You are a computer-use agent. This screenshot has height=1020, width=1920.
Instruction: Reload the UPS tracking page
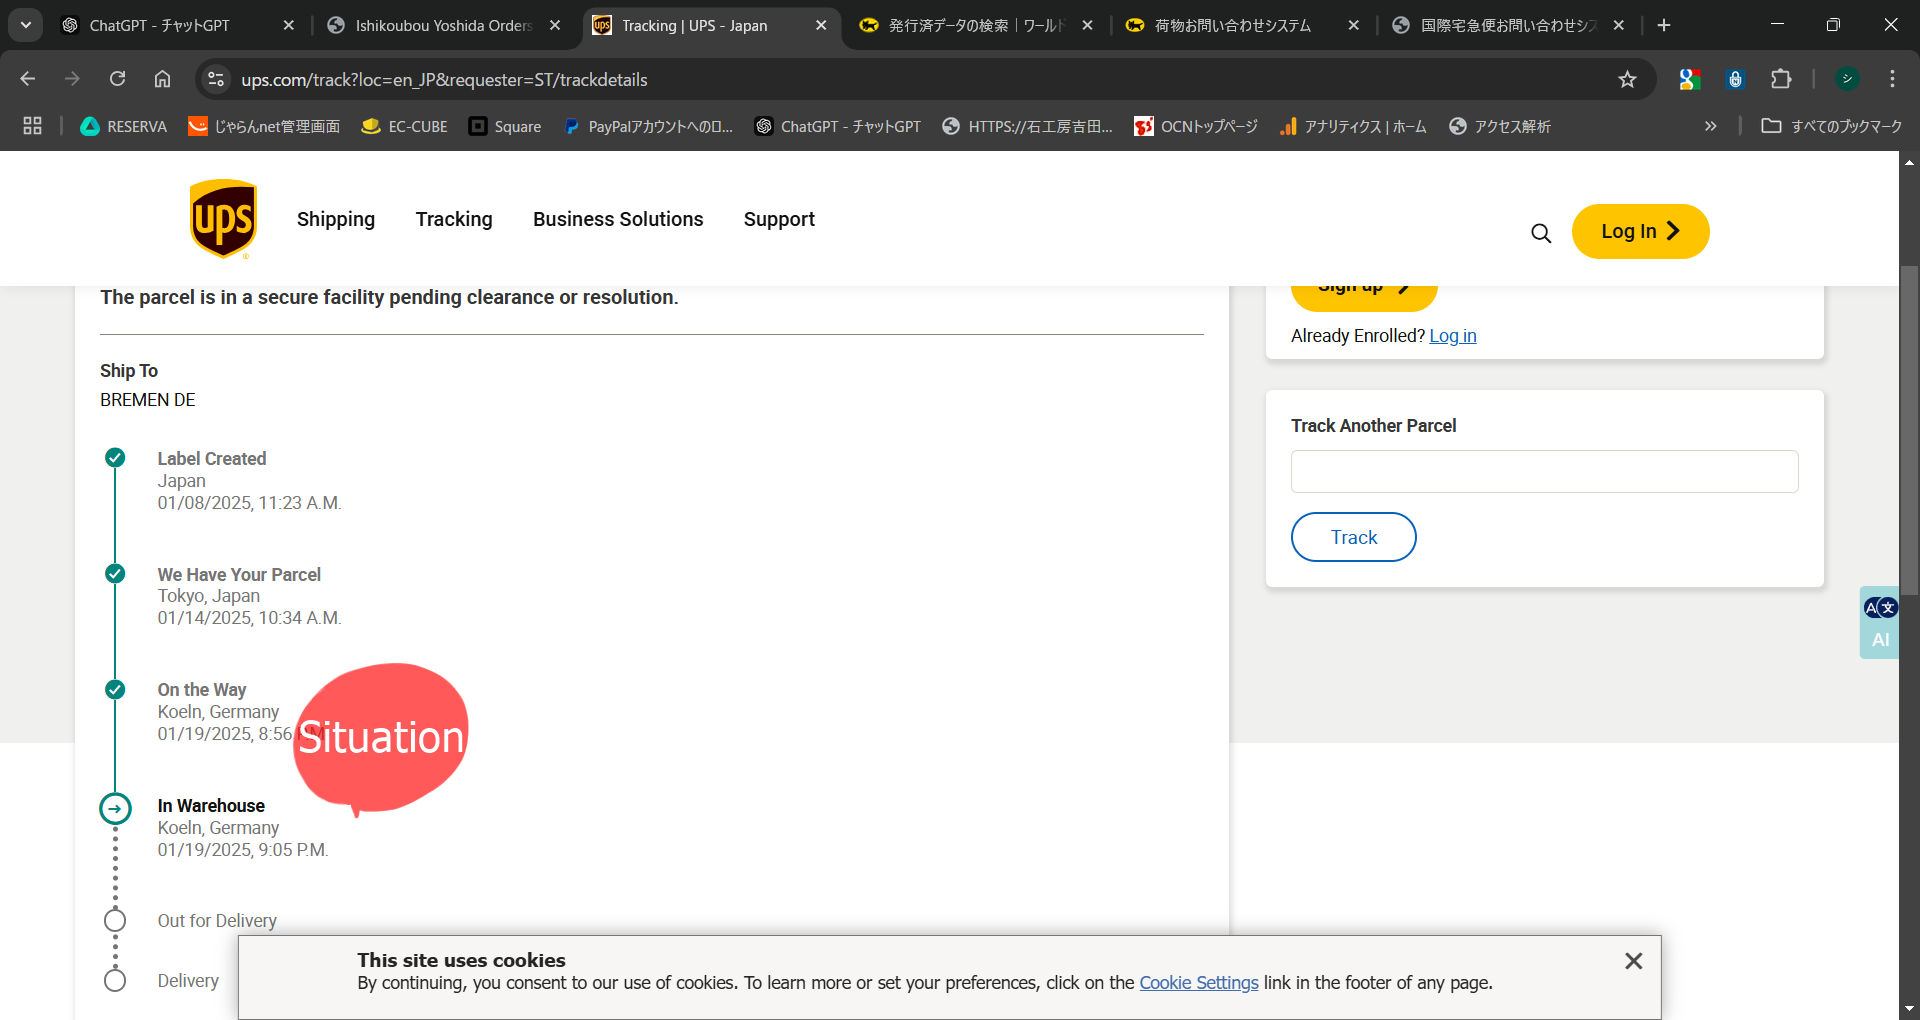click(117, 79)
